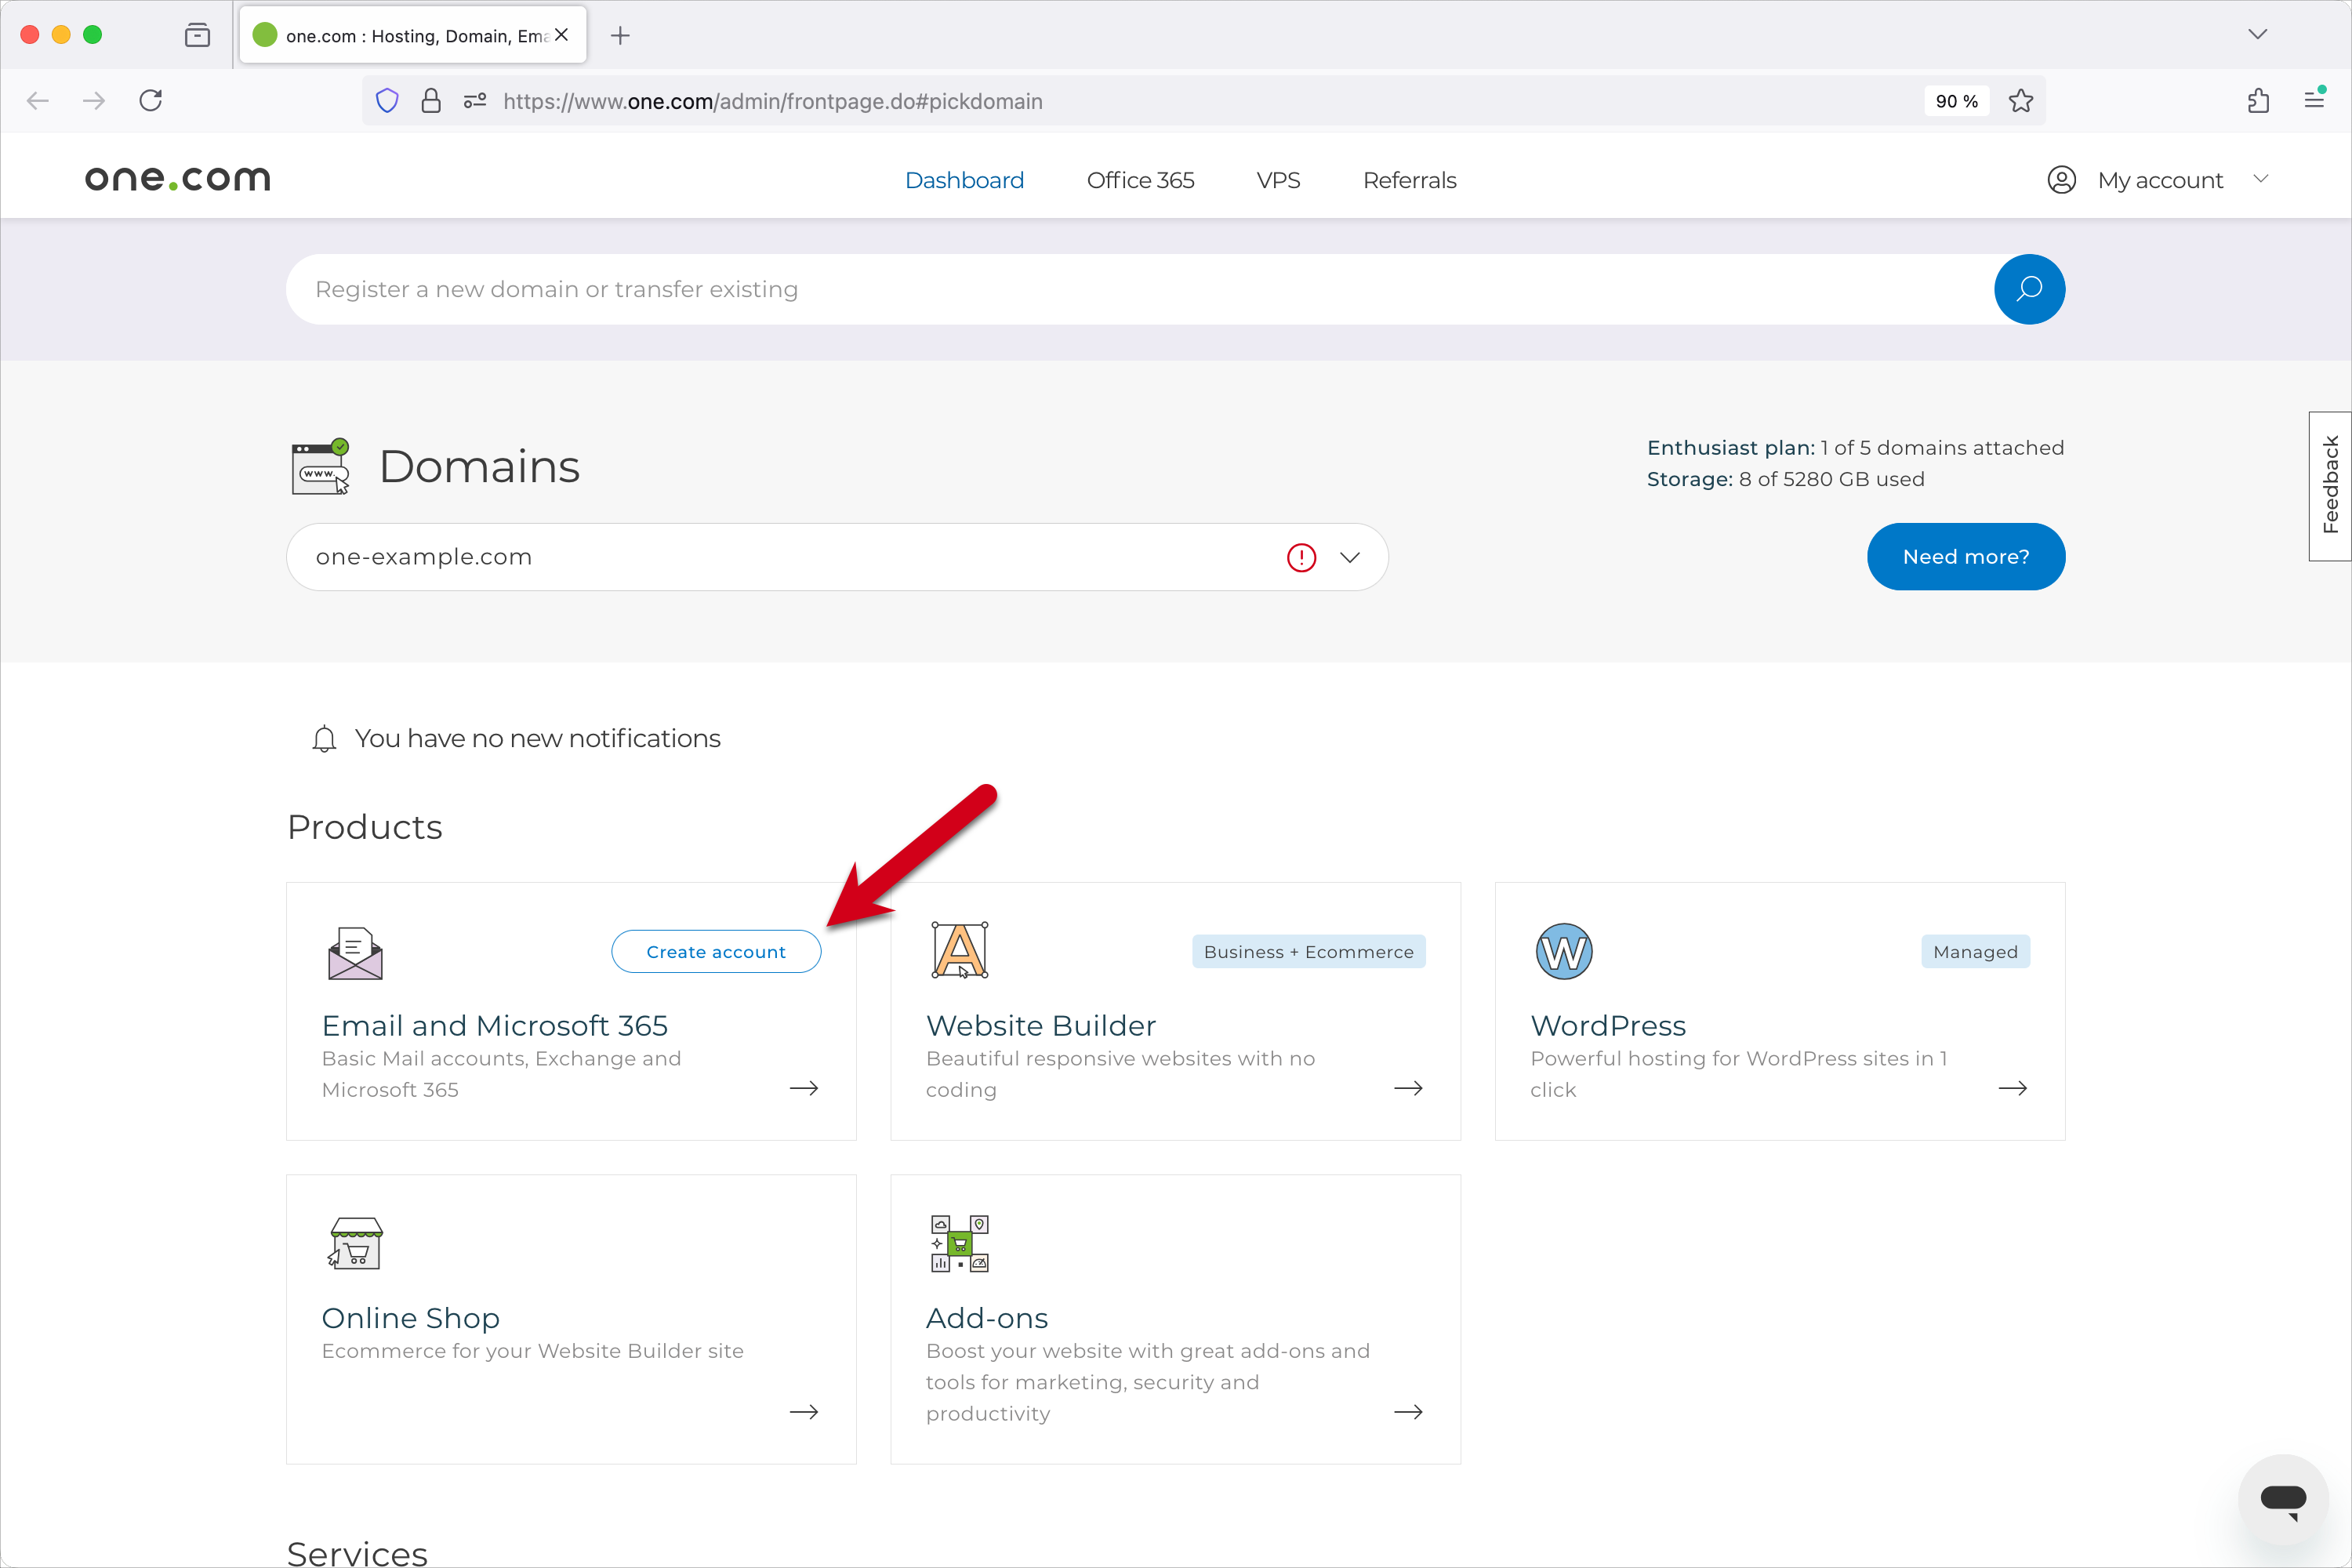Open the list all tabs chevron
The width and height of the screenshot is (2352, 1568).
point(2257,34)
